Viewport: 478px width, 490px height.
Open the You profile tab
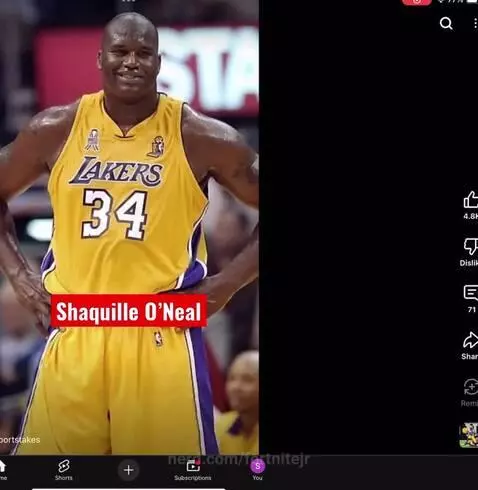tap(257, 470)
